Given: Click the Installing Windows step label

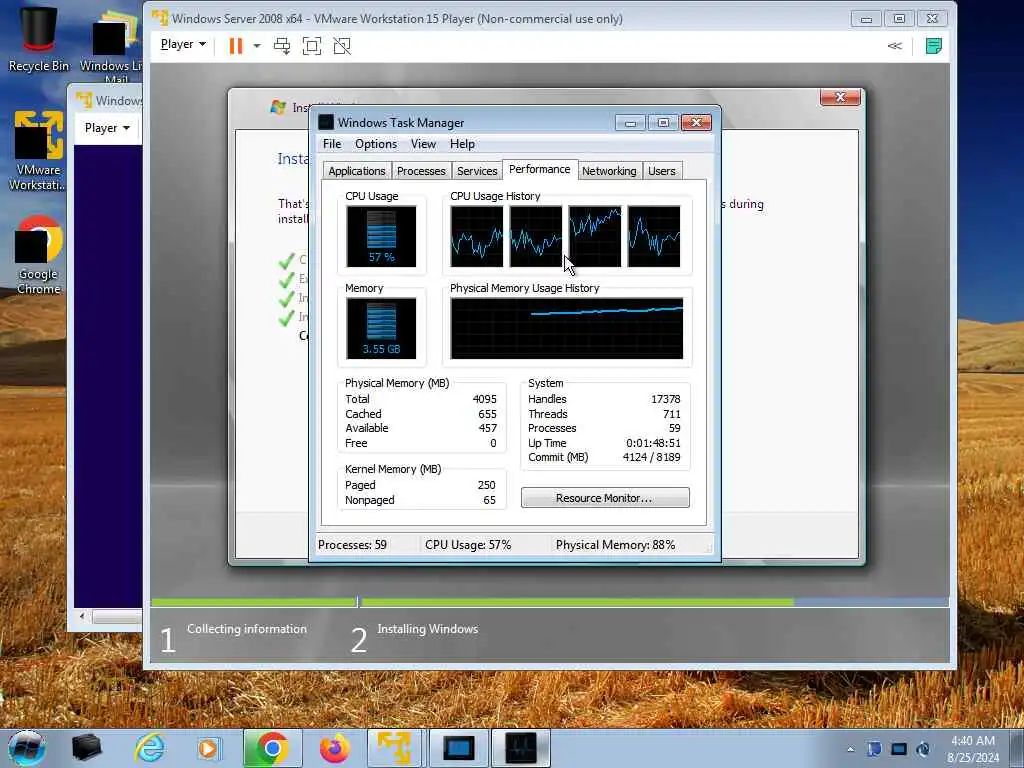Looking at the screenshot, I should click(428, 629).
